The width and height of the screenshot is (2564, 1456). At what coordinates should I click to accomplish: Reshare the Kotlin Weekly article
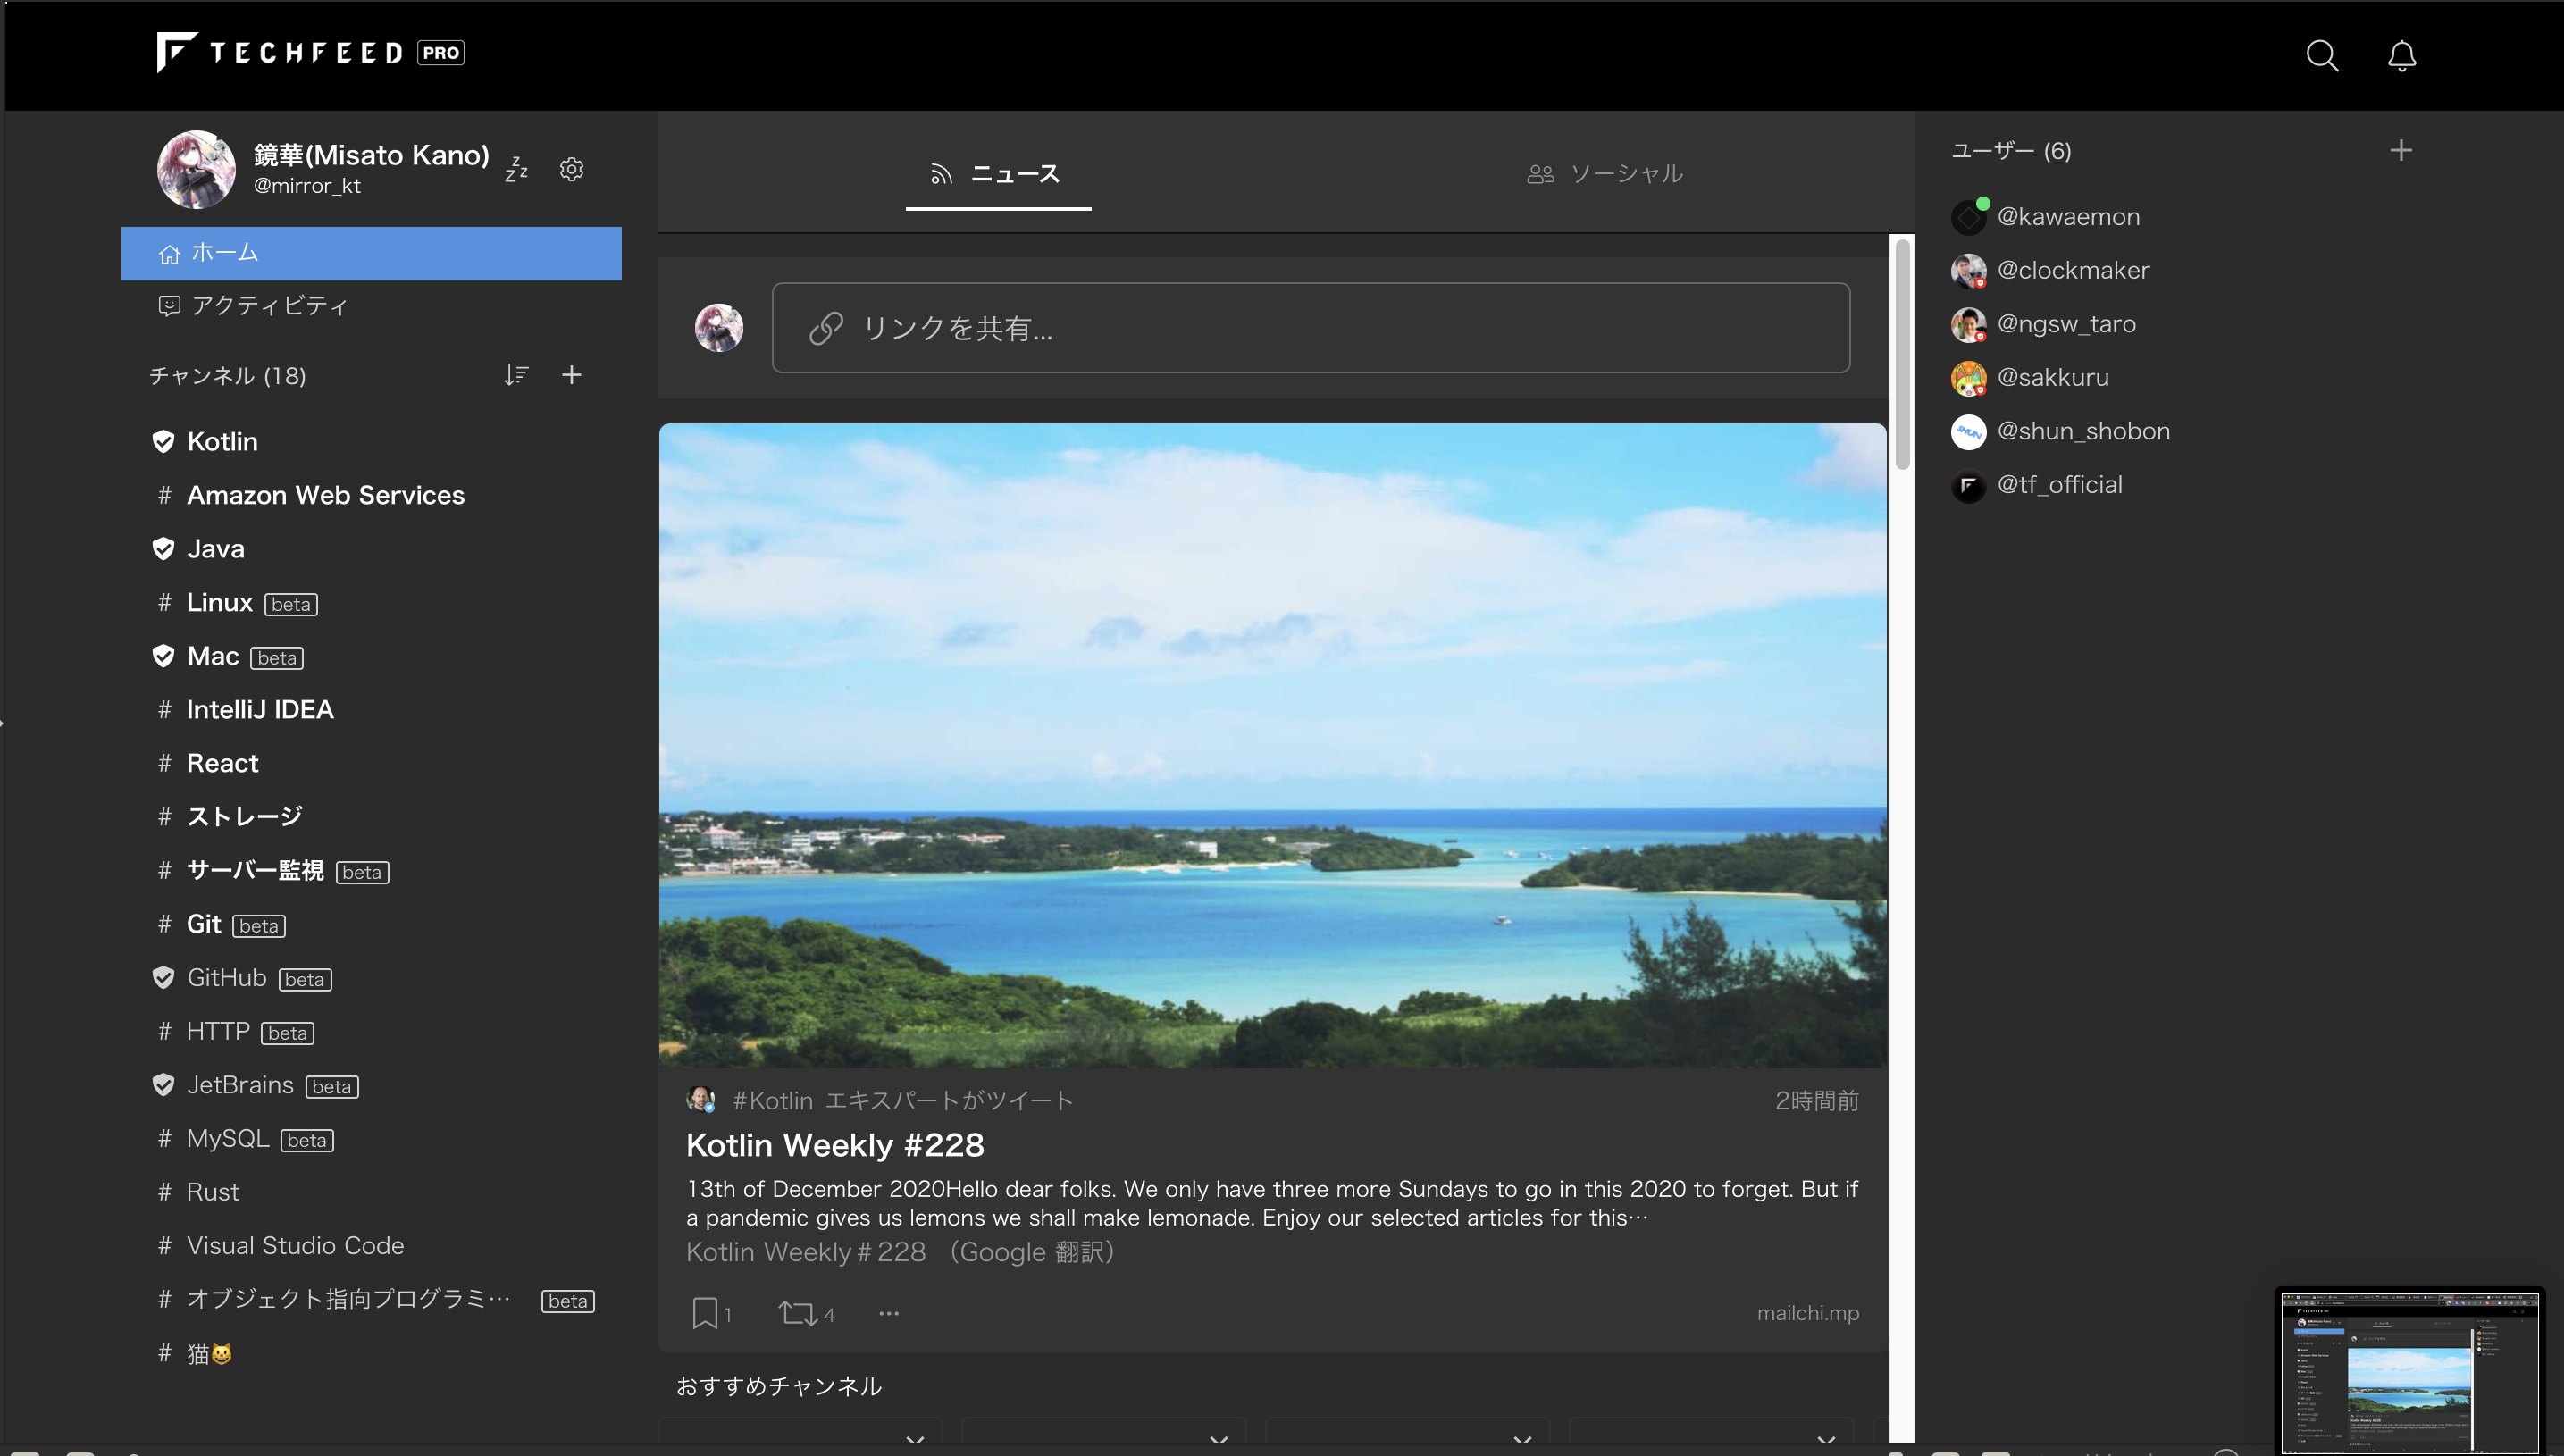(797, 1312)
